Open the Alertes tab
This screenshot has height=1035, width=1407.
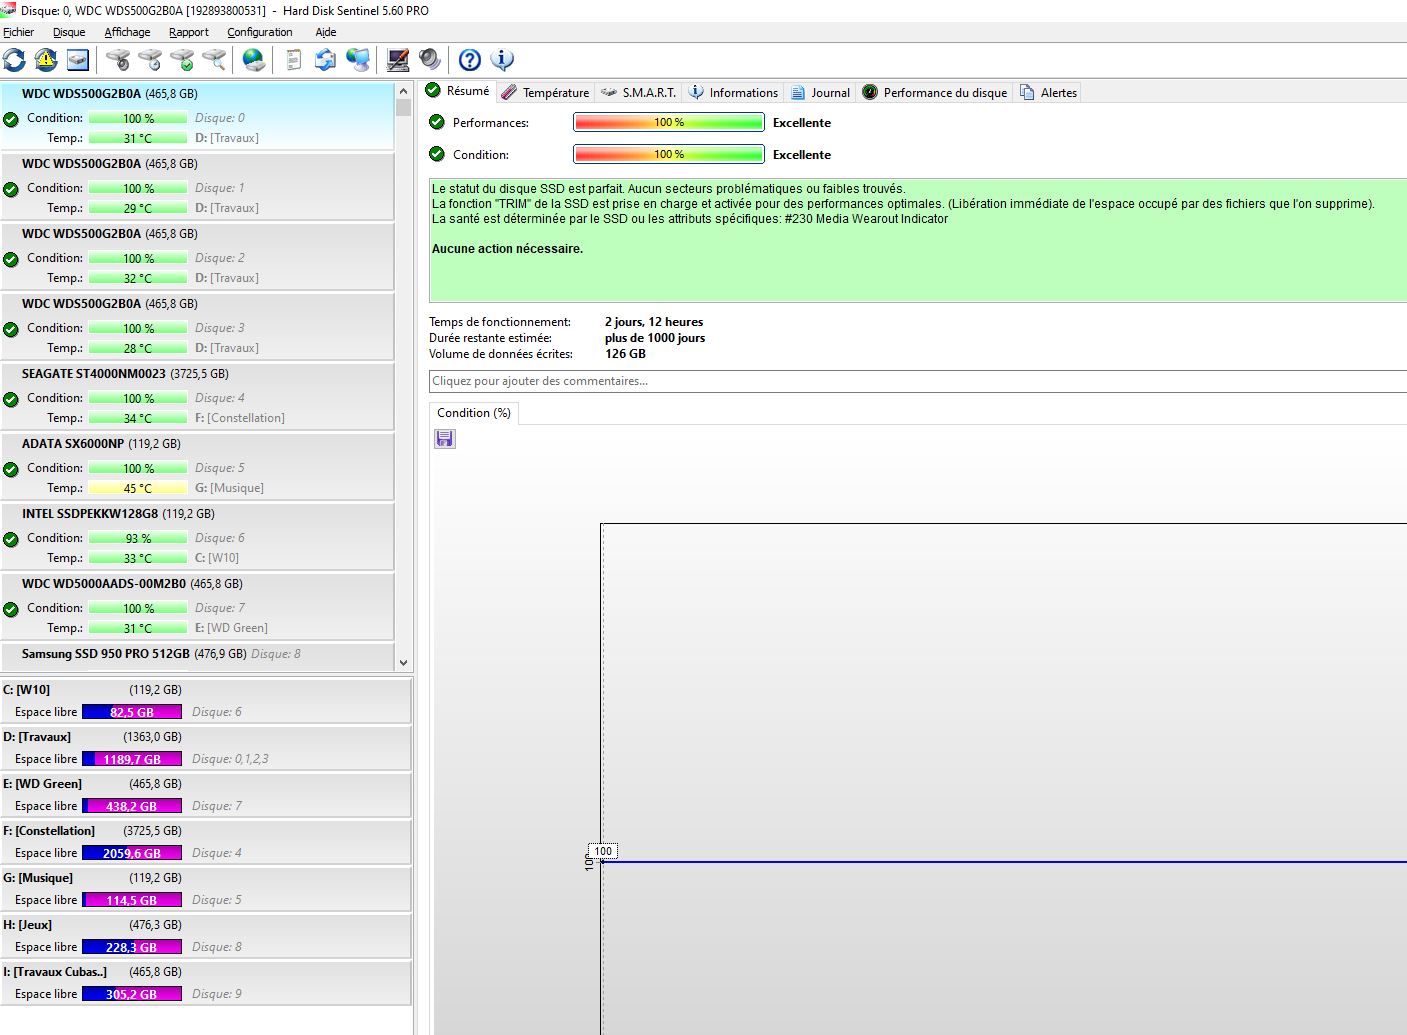(1048, 92)
